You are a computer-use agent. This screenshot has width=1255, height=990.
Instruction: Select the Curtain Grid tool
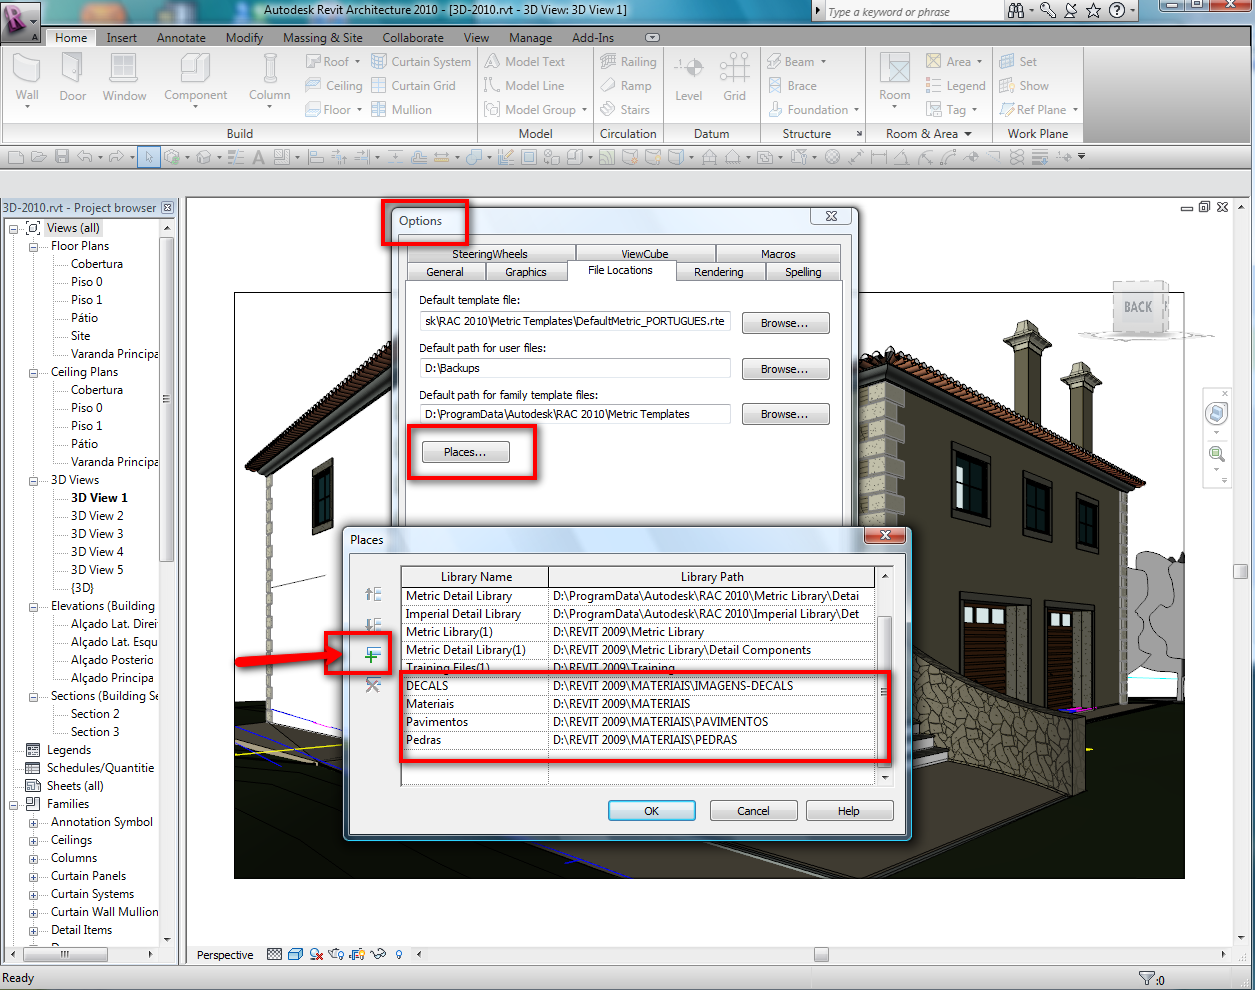(413, 86)
